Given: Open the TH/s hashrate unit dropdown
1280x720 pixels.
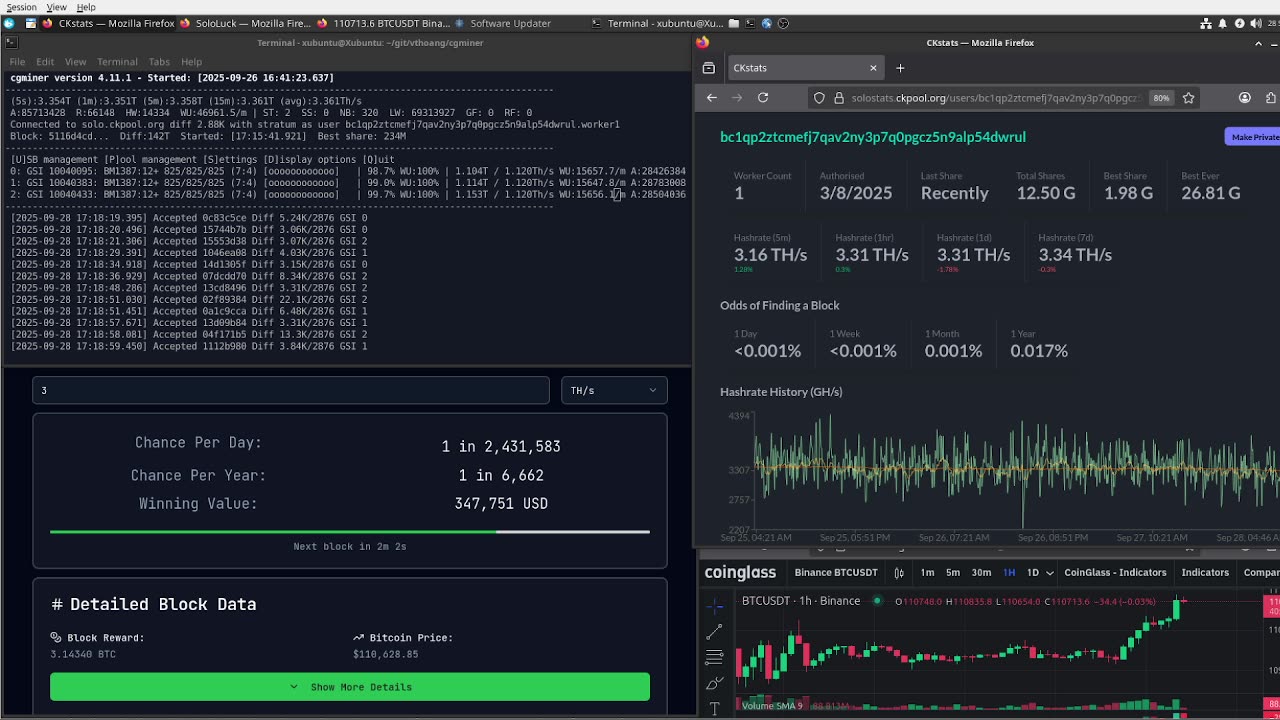Looking at the screenshot, I should 614,391.
